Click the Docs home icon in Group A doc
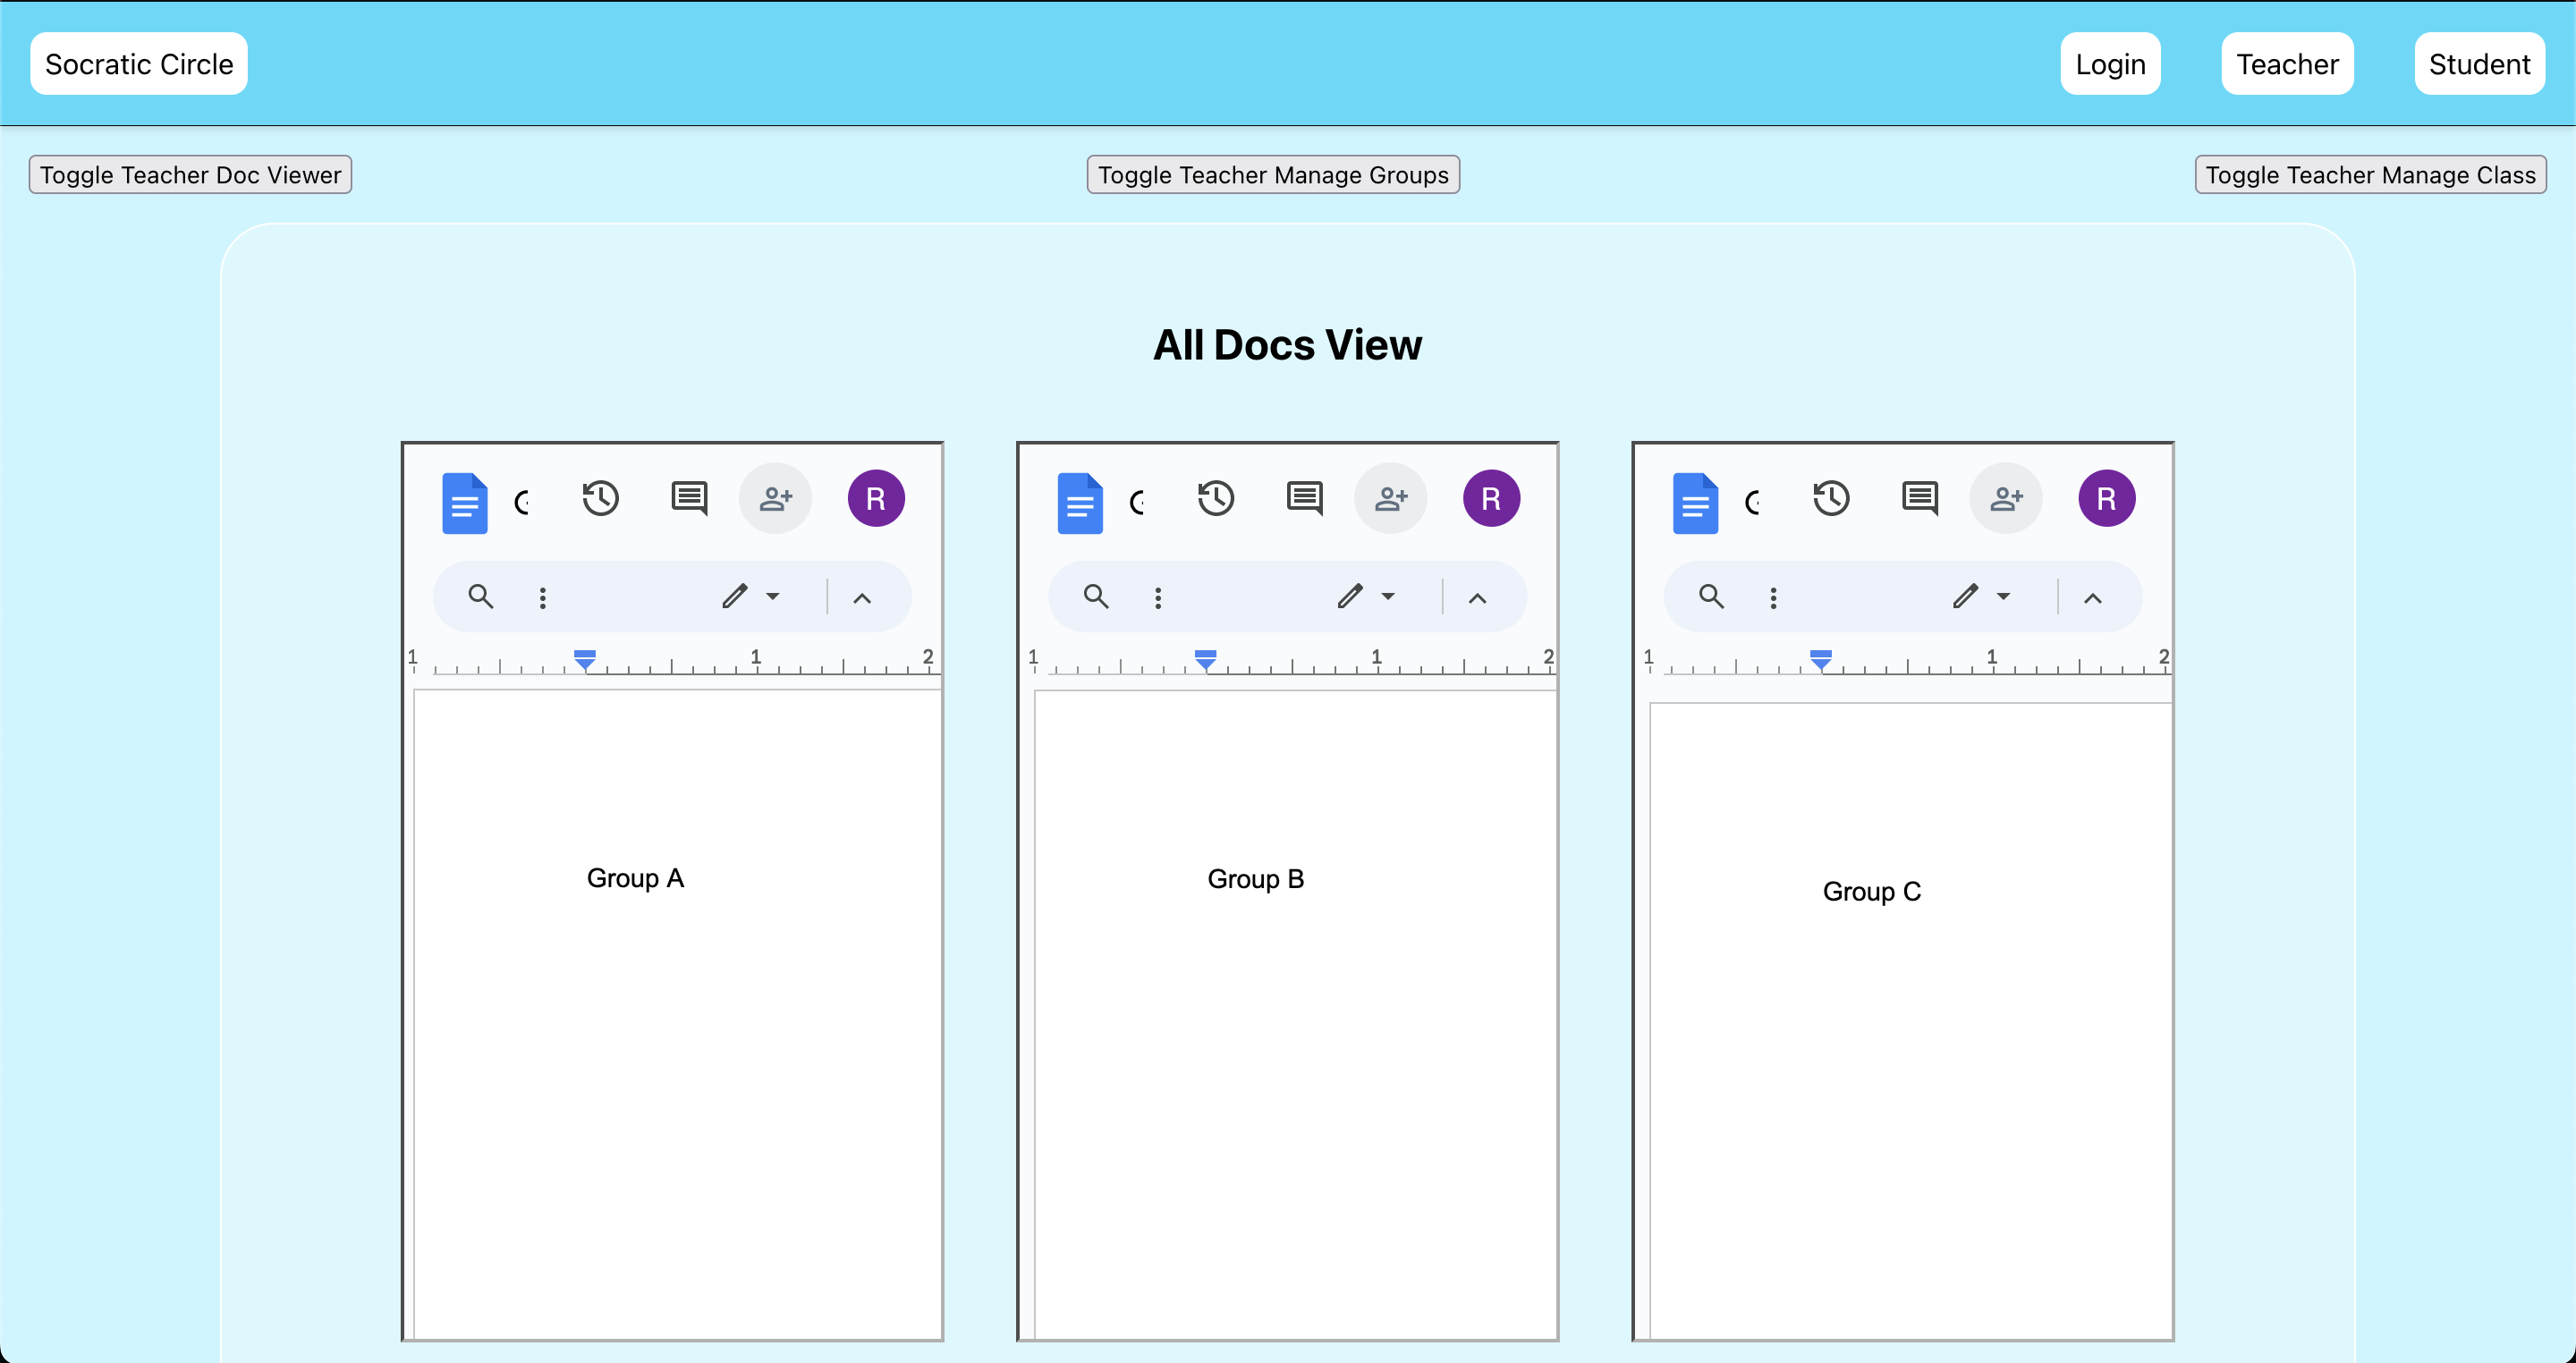The image size is (2576, 1363). [x=465, y=502]
